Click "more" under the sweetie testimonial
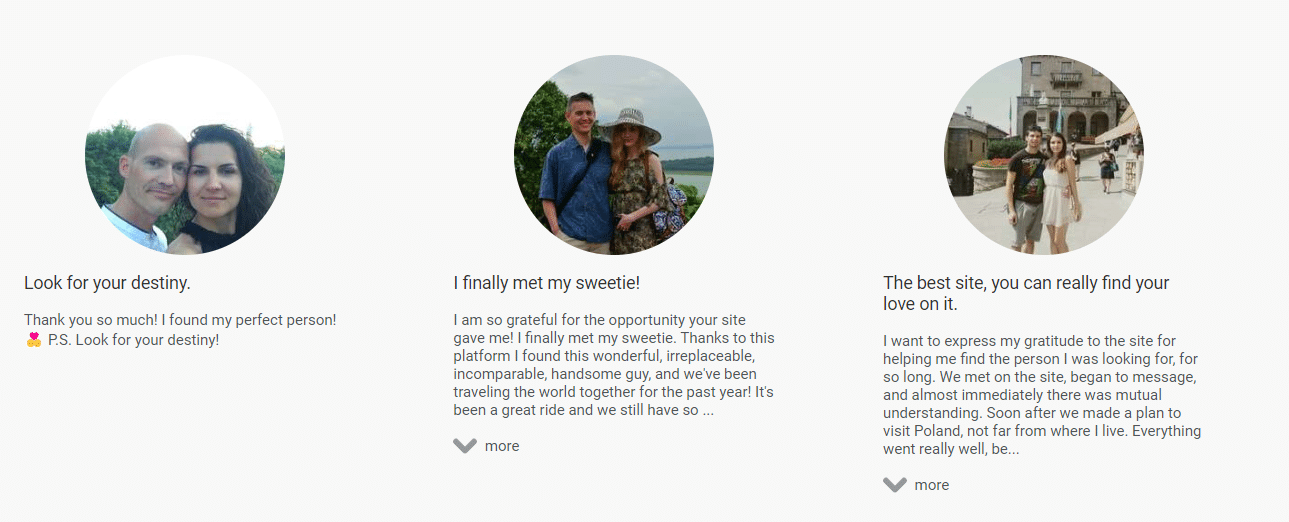This screenshot has height=522, width=1289. click(x=502, y=446)
